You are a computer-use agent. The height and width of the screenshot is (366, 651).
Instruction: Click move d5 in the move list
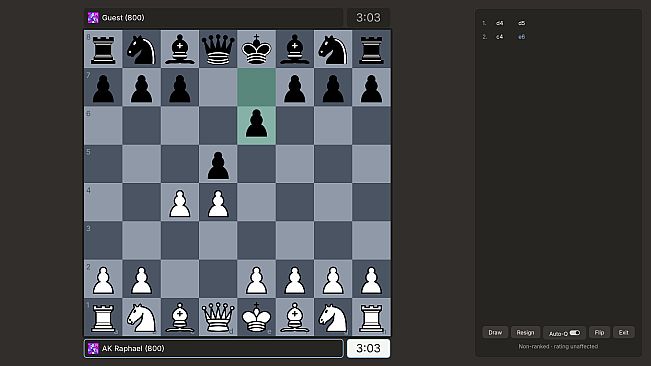tap(521, 23)
